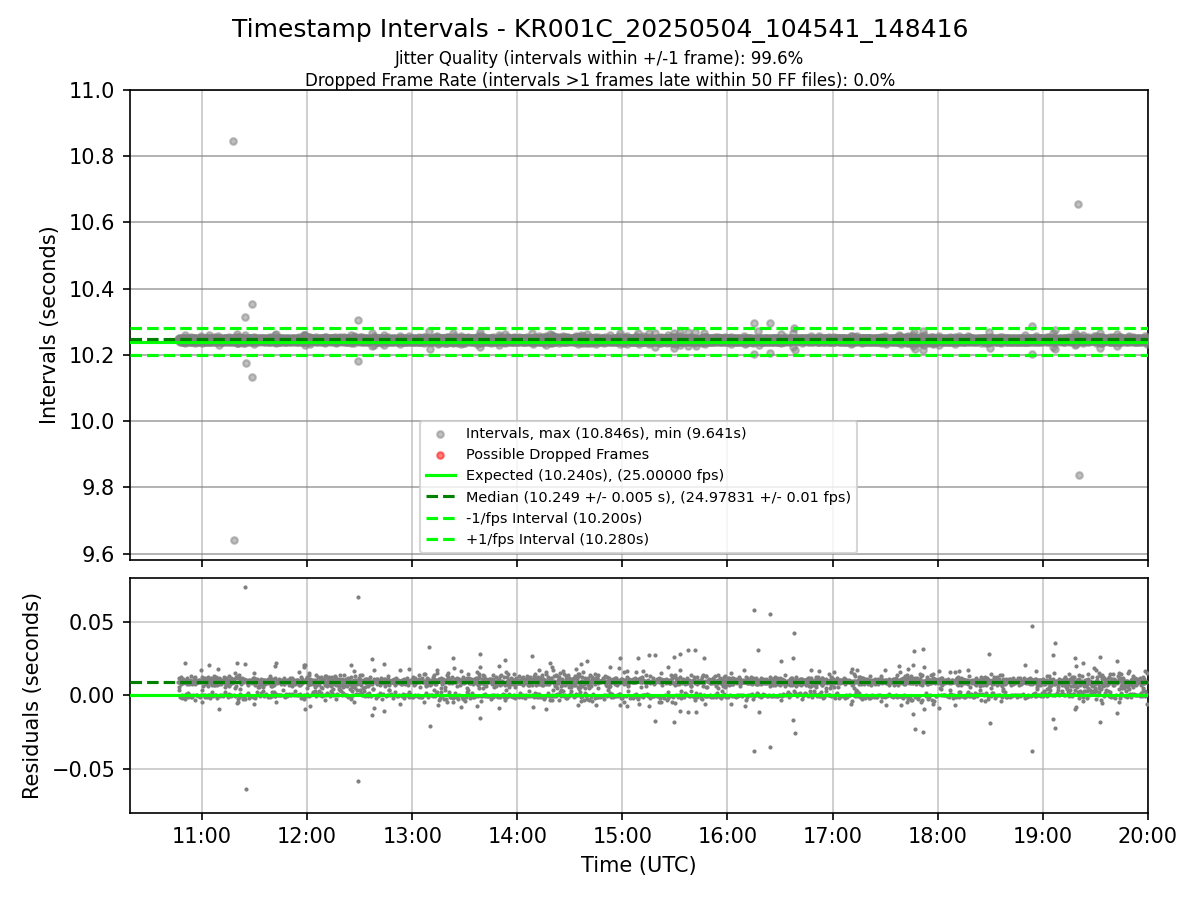Click the 'Intervals (seconds)' y-axis label
The image size is (1200, 900).
pyautogui.click(x=49, y=324)
